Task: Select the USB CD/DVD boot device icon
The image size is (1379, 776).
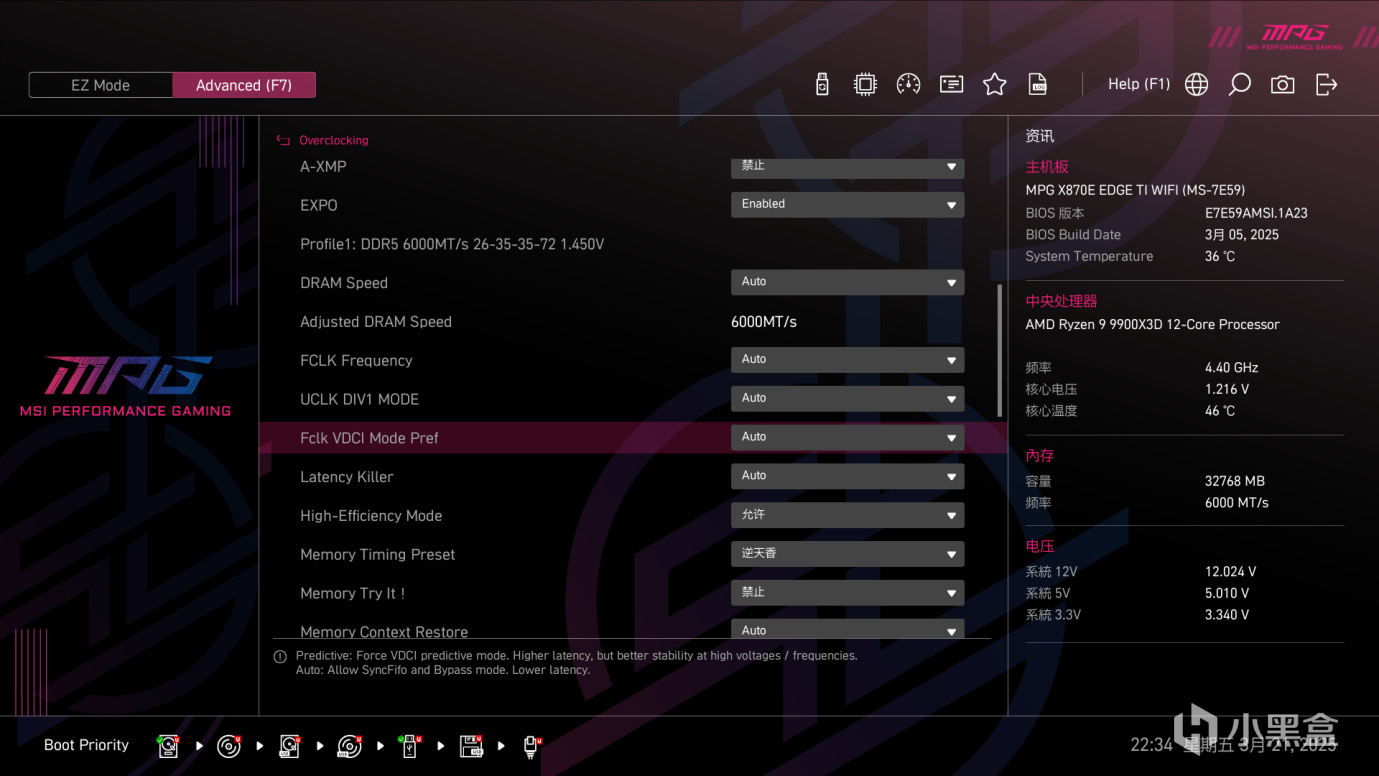Action: 349,746
